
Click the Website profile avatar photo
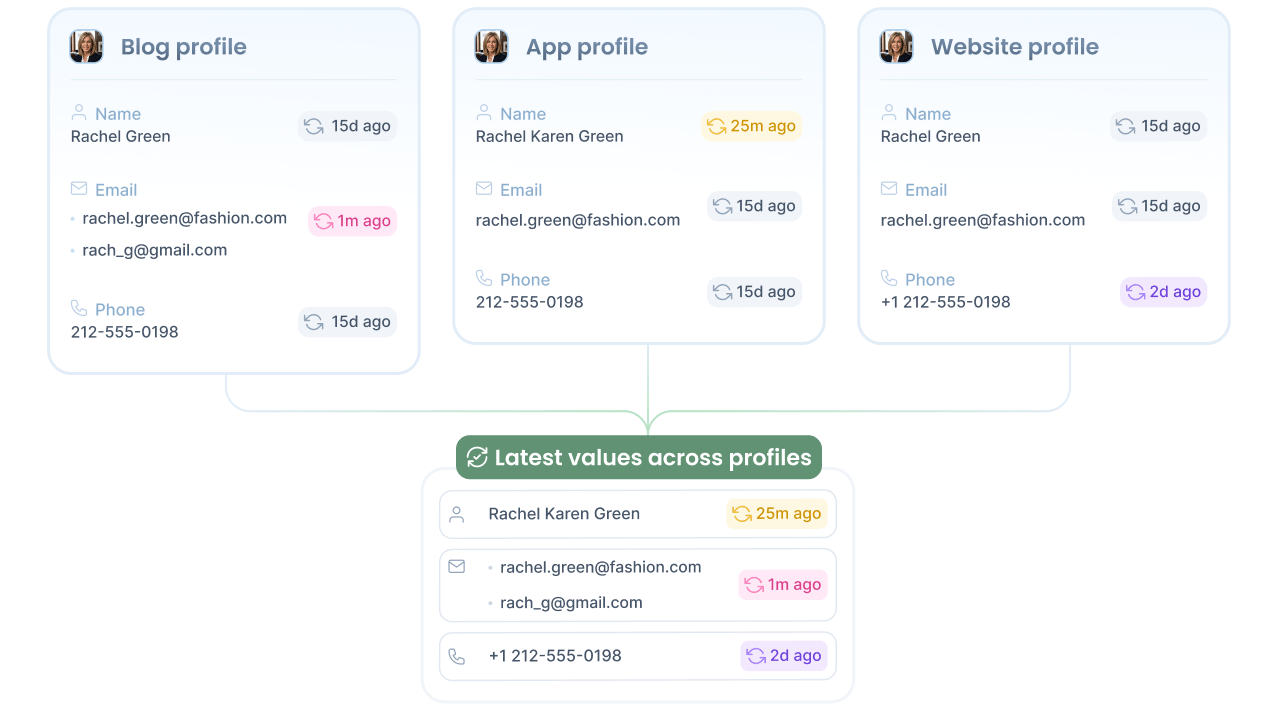(896, 46)
